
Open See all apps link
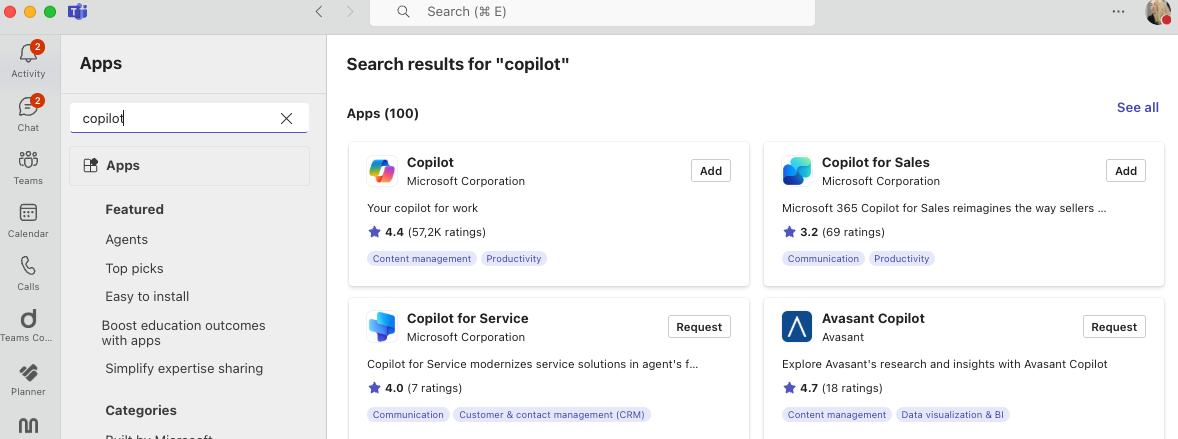click(1137, 107)
